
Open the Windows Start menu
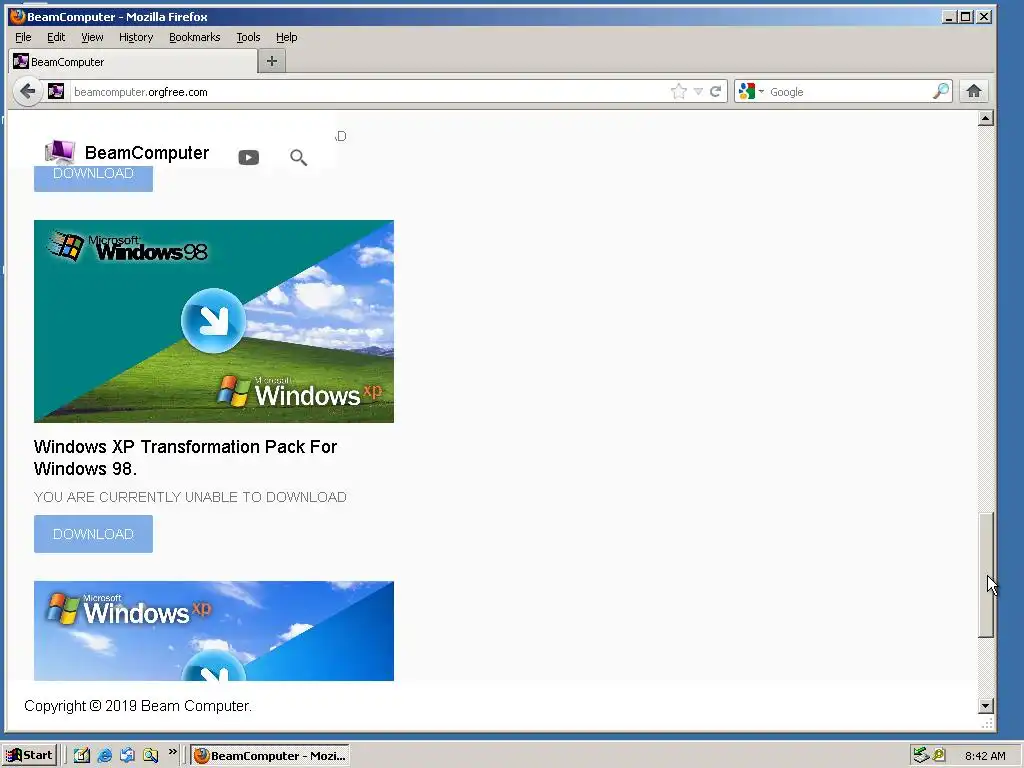(x=29, y=756)
